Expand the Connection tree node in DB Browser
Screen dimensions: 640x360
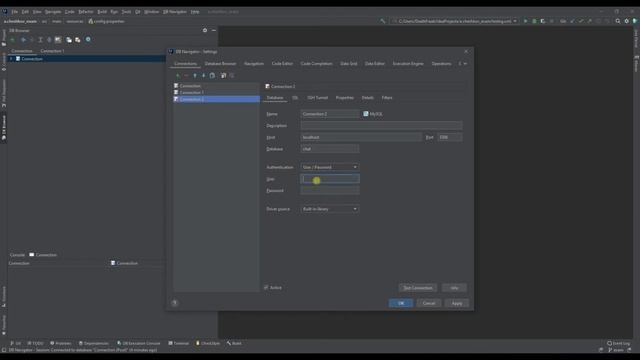click(x=11, y=59)
